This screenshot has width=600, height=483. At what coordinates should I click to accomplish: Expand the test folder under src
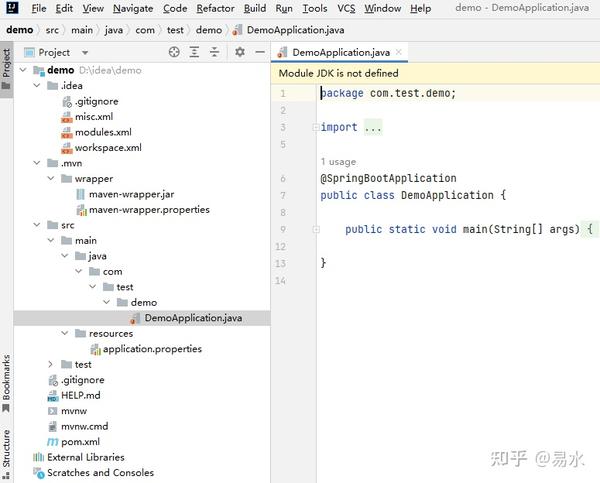51,365
